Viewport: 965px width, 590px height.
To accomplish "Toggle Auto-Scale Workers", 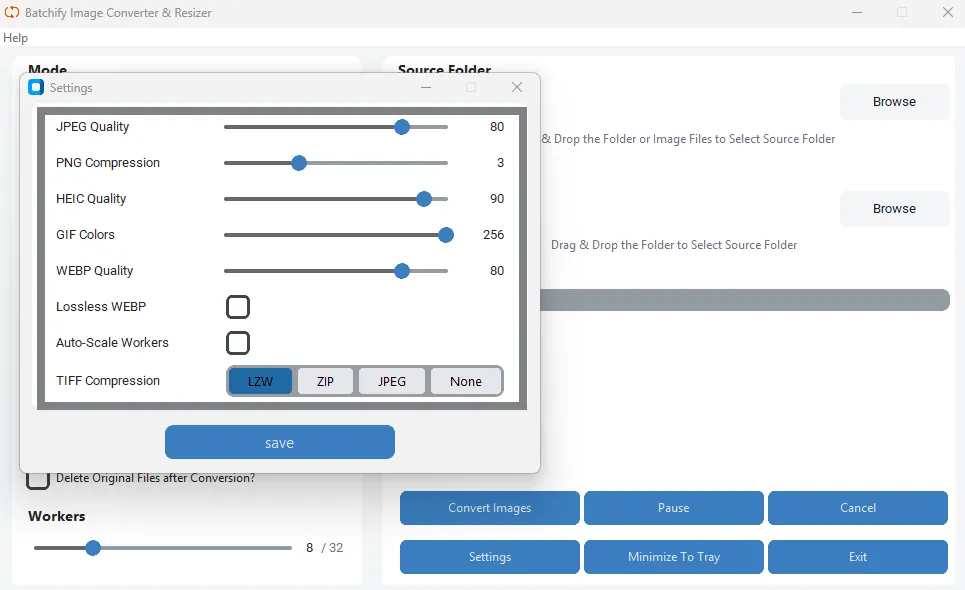I will 238,343.
